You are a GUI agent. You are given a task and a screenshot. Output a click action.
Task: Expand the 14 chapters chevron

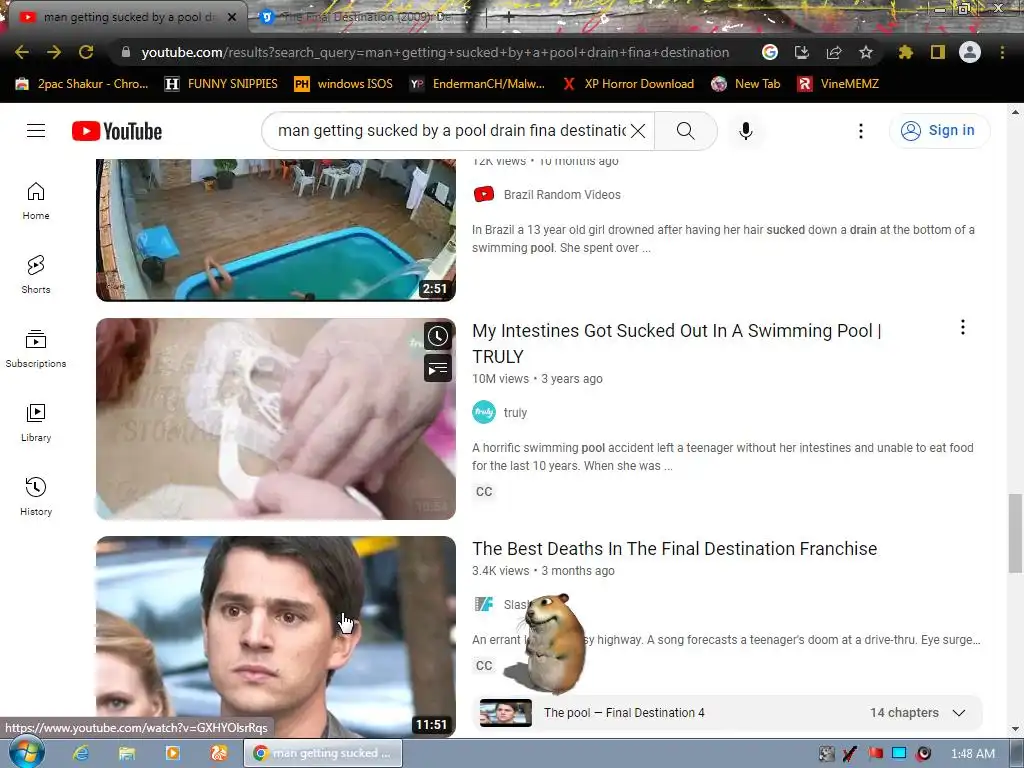pyautogui.click(x=959, y=712)
